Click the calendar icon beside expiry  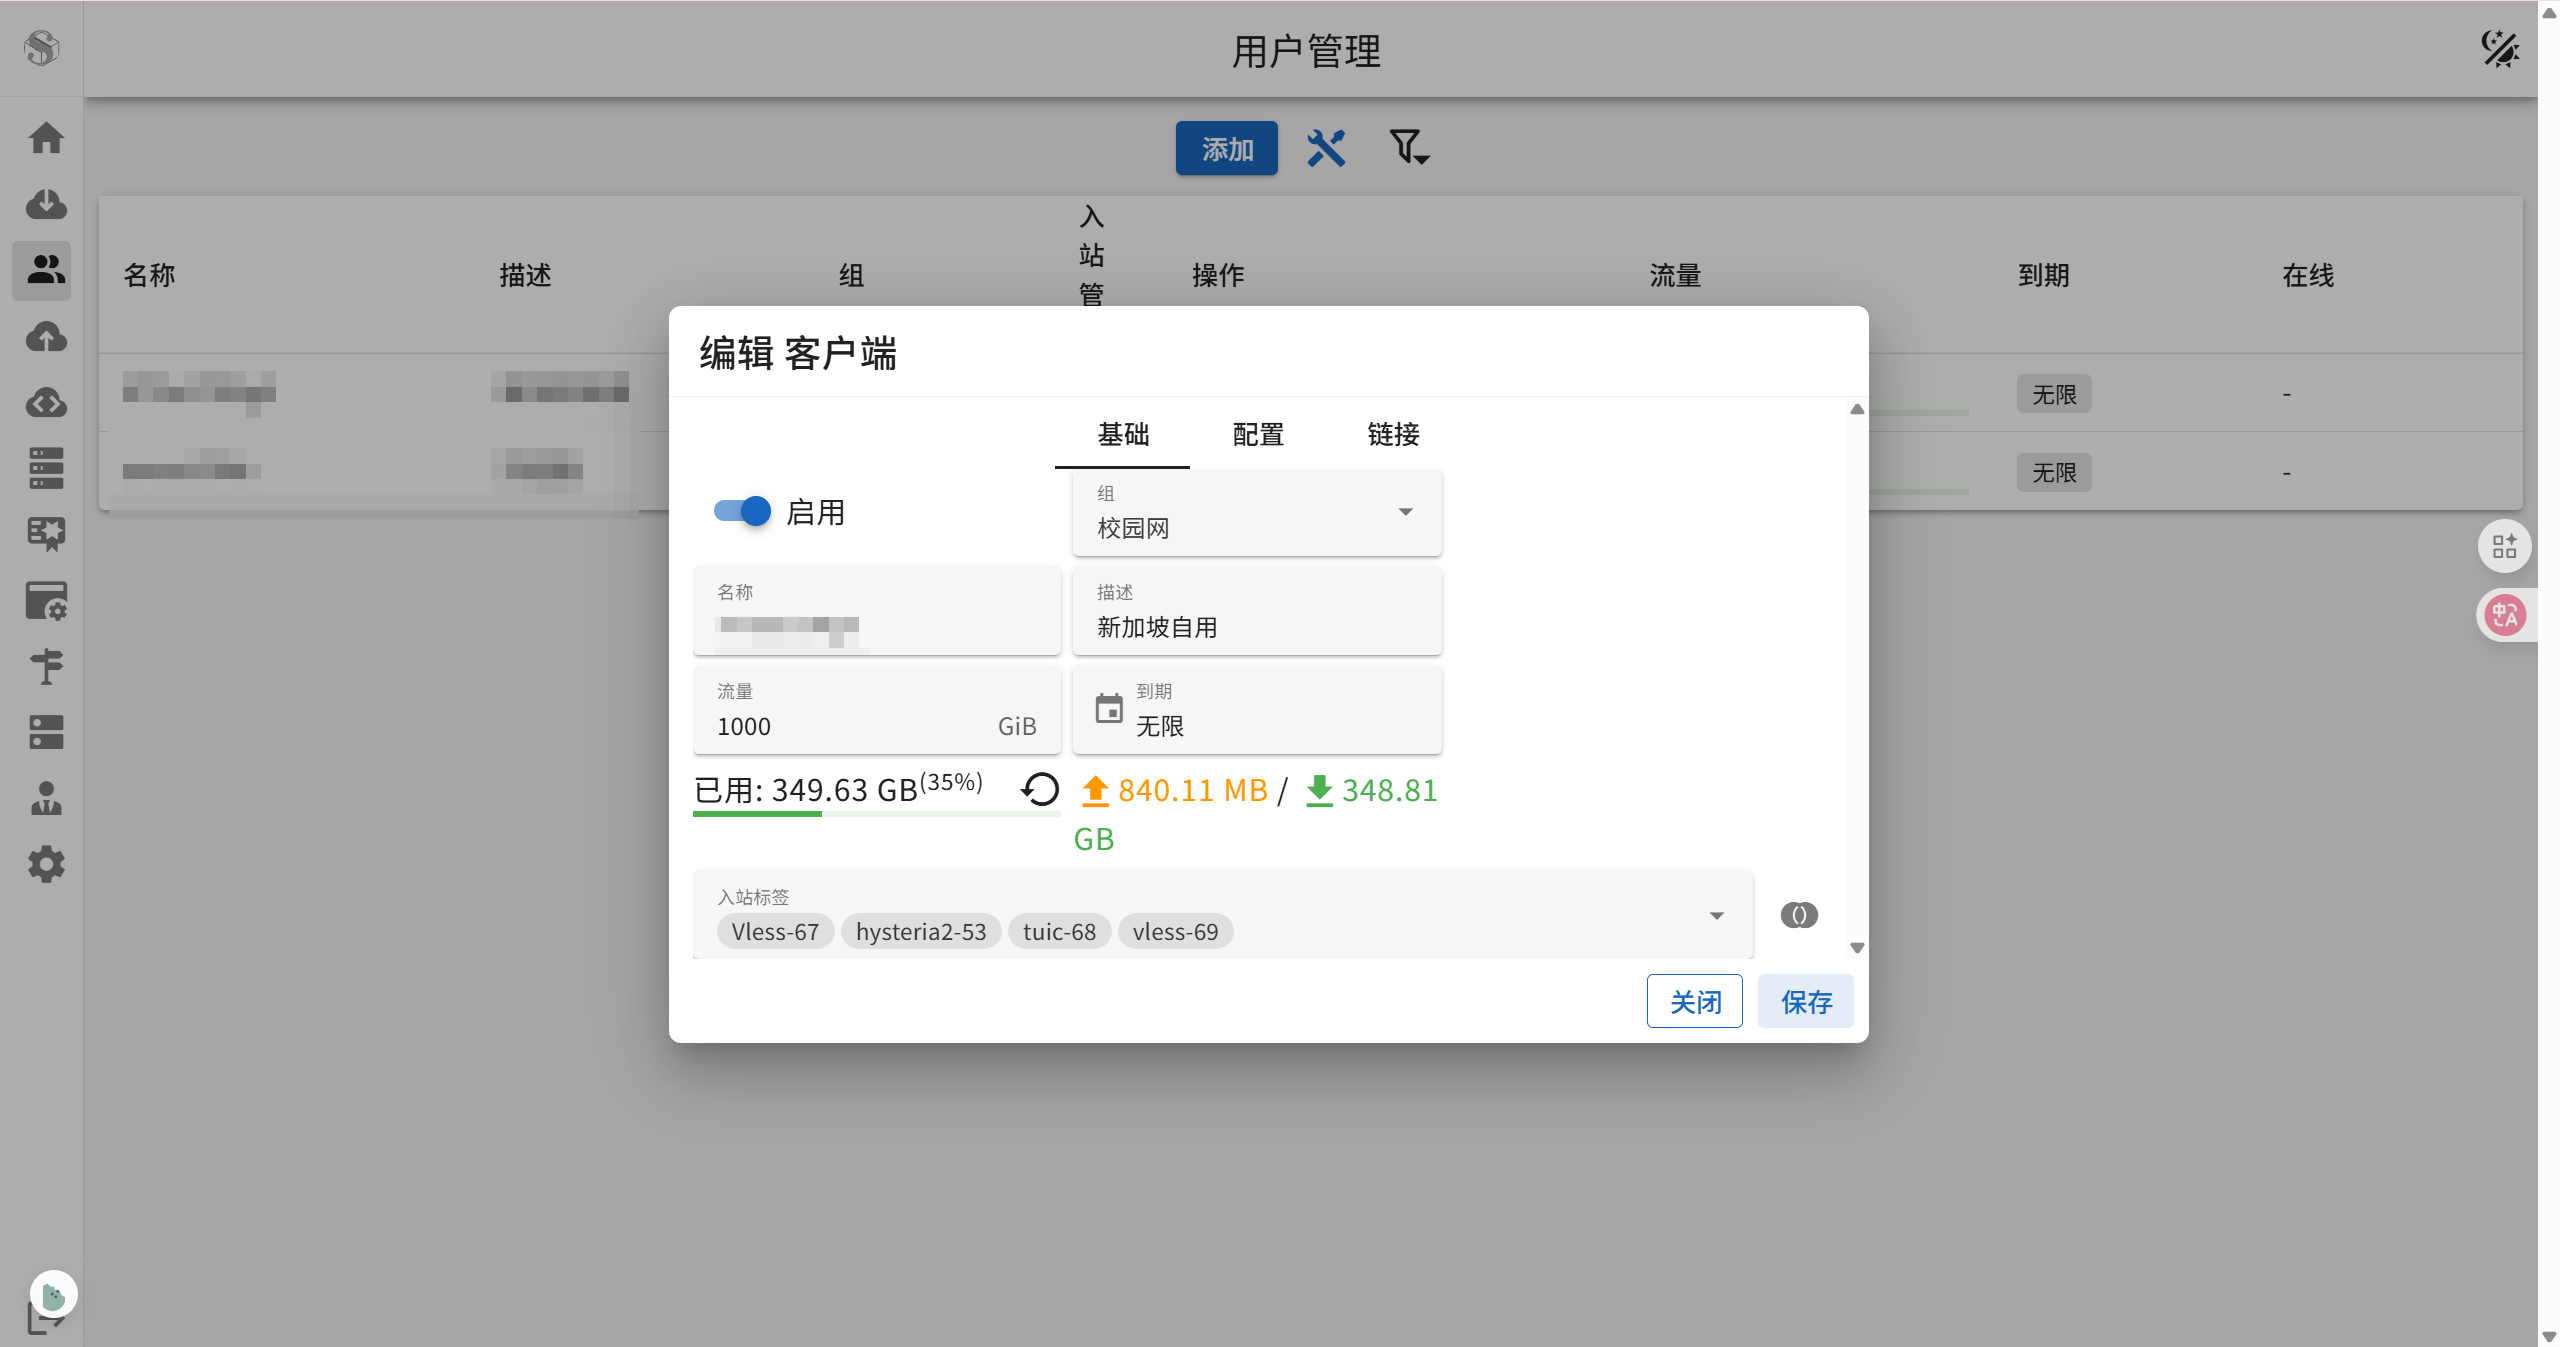tap(1109, 709)
